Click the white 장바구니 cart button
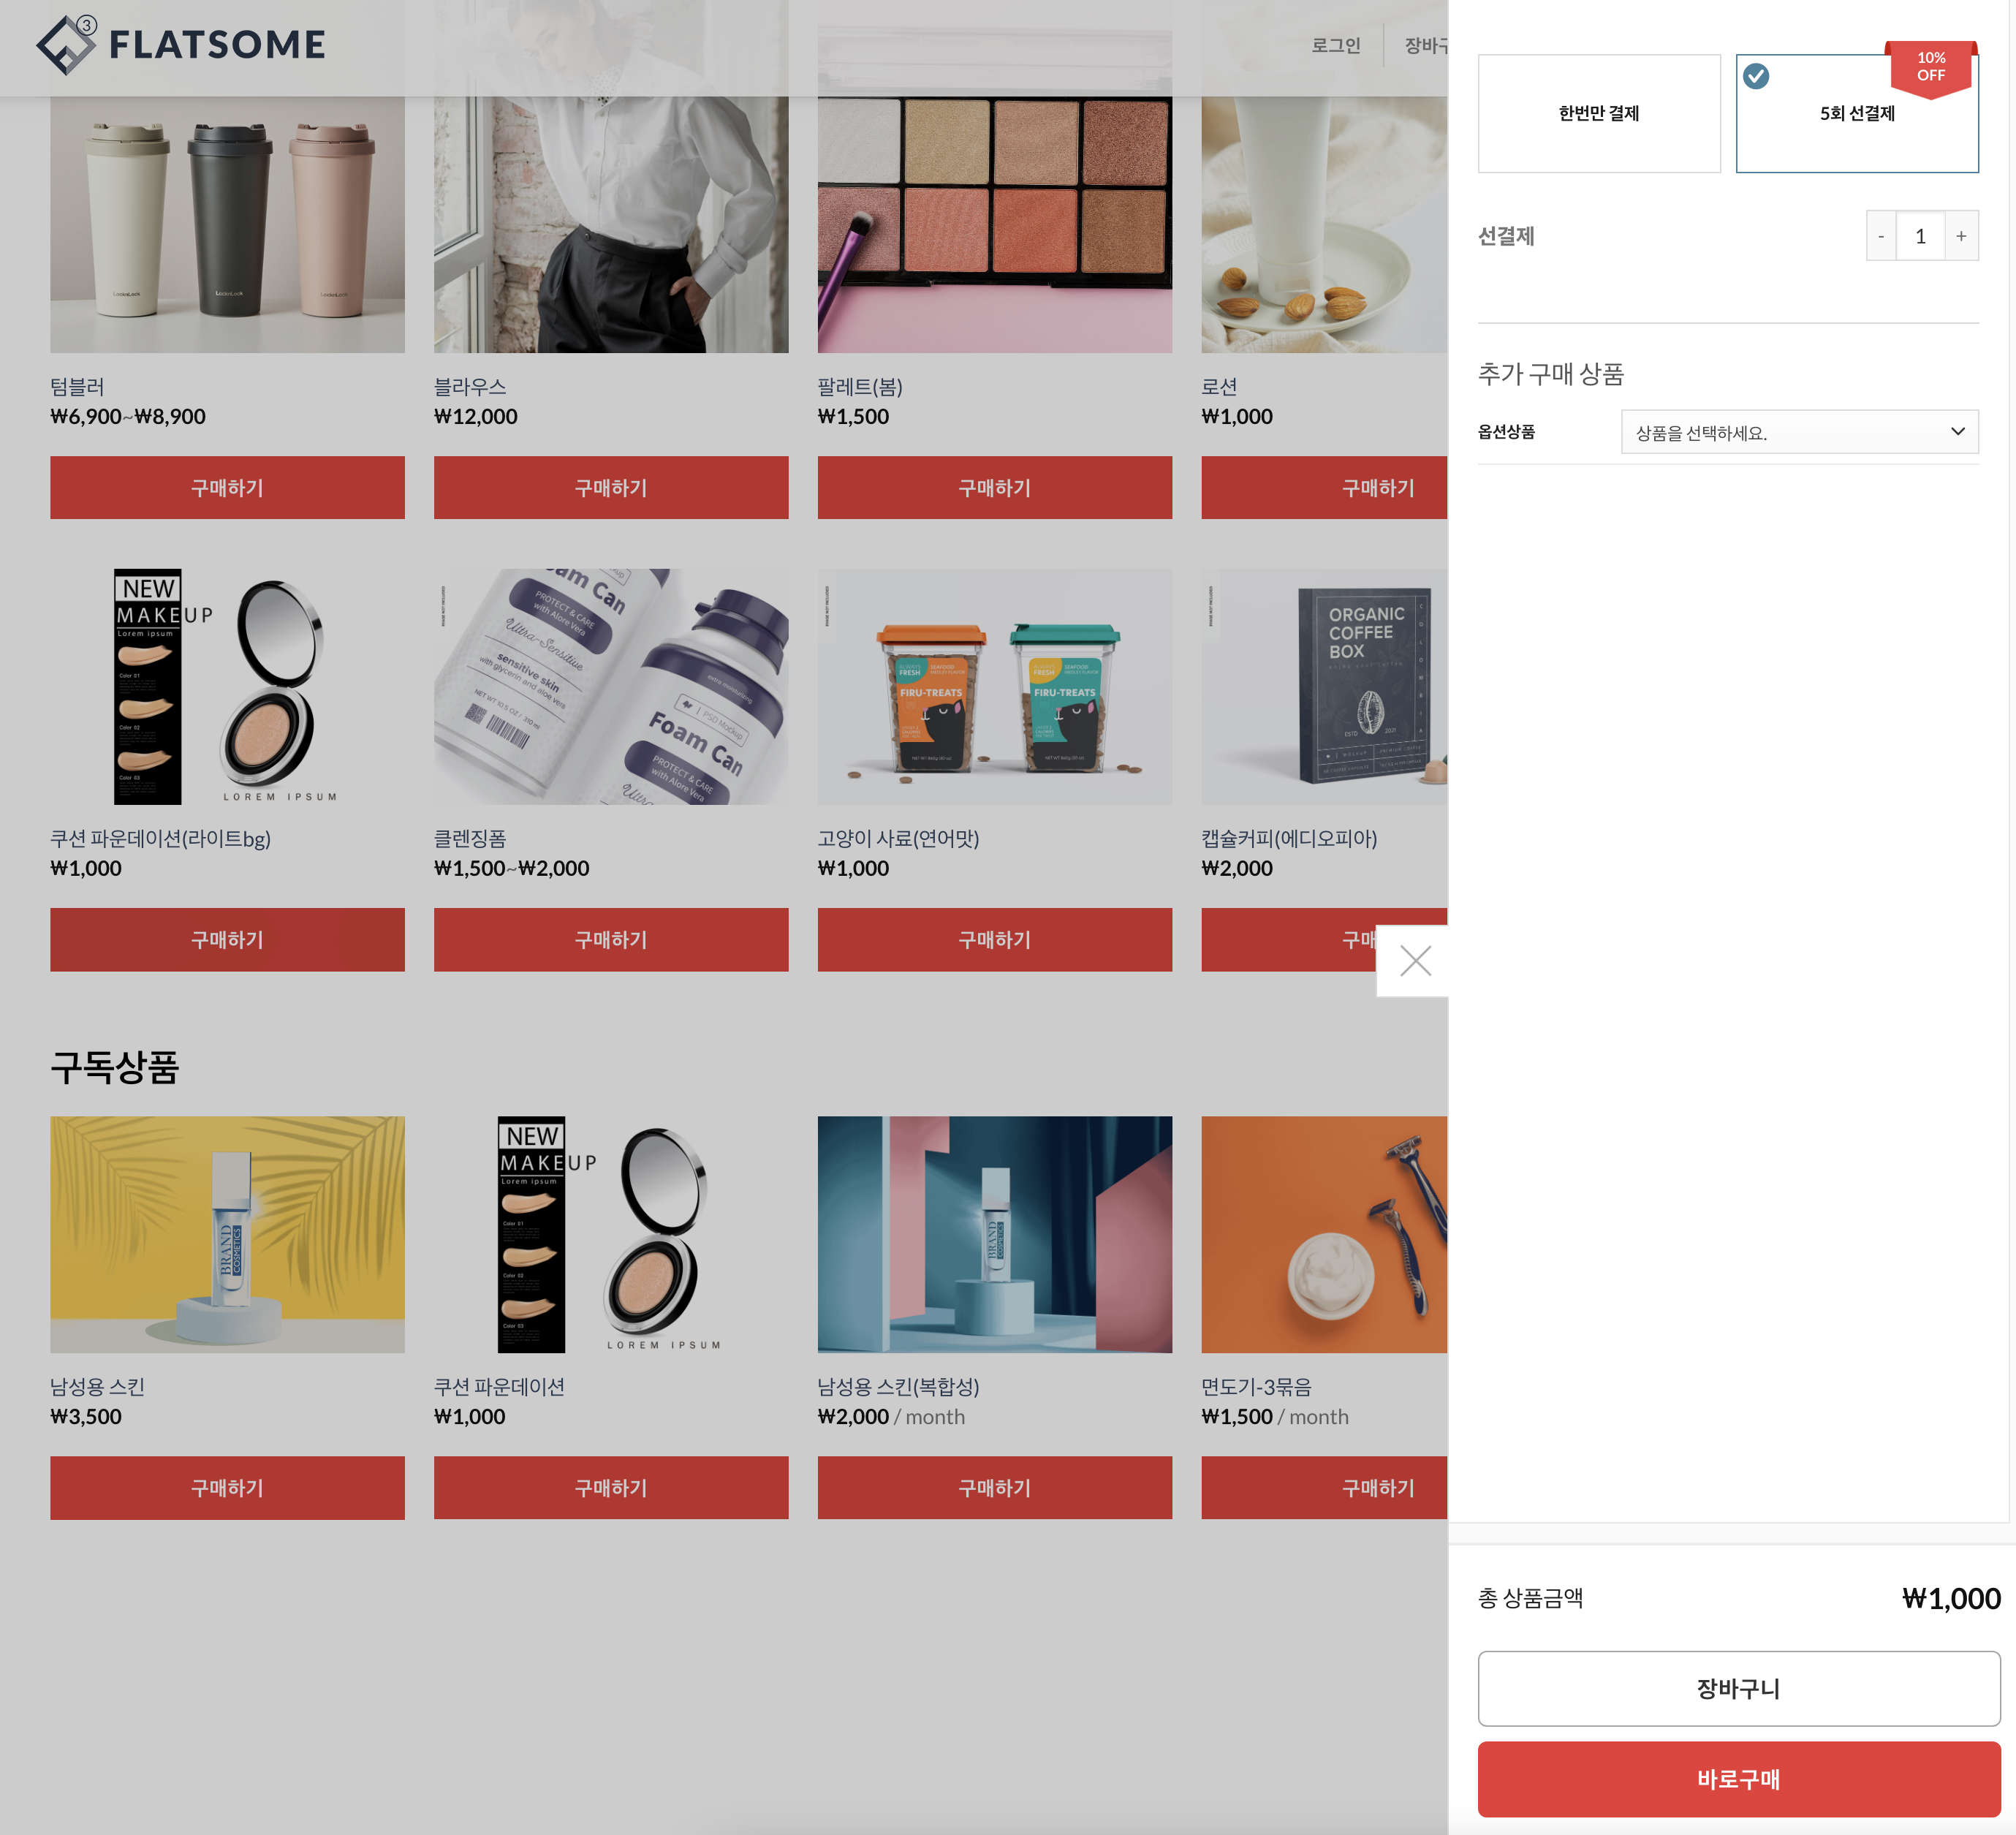Image resolution: width=2016 pixels, height=1835 pixels. point(1738,1688)
